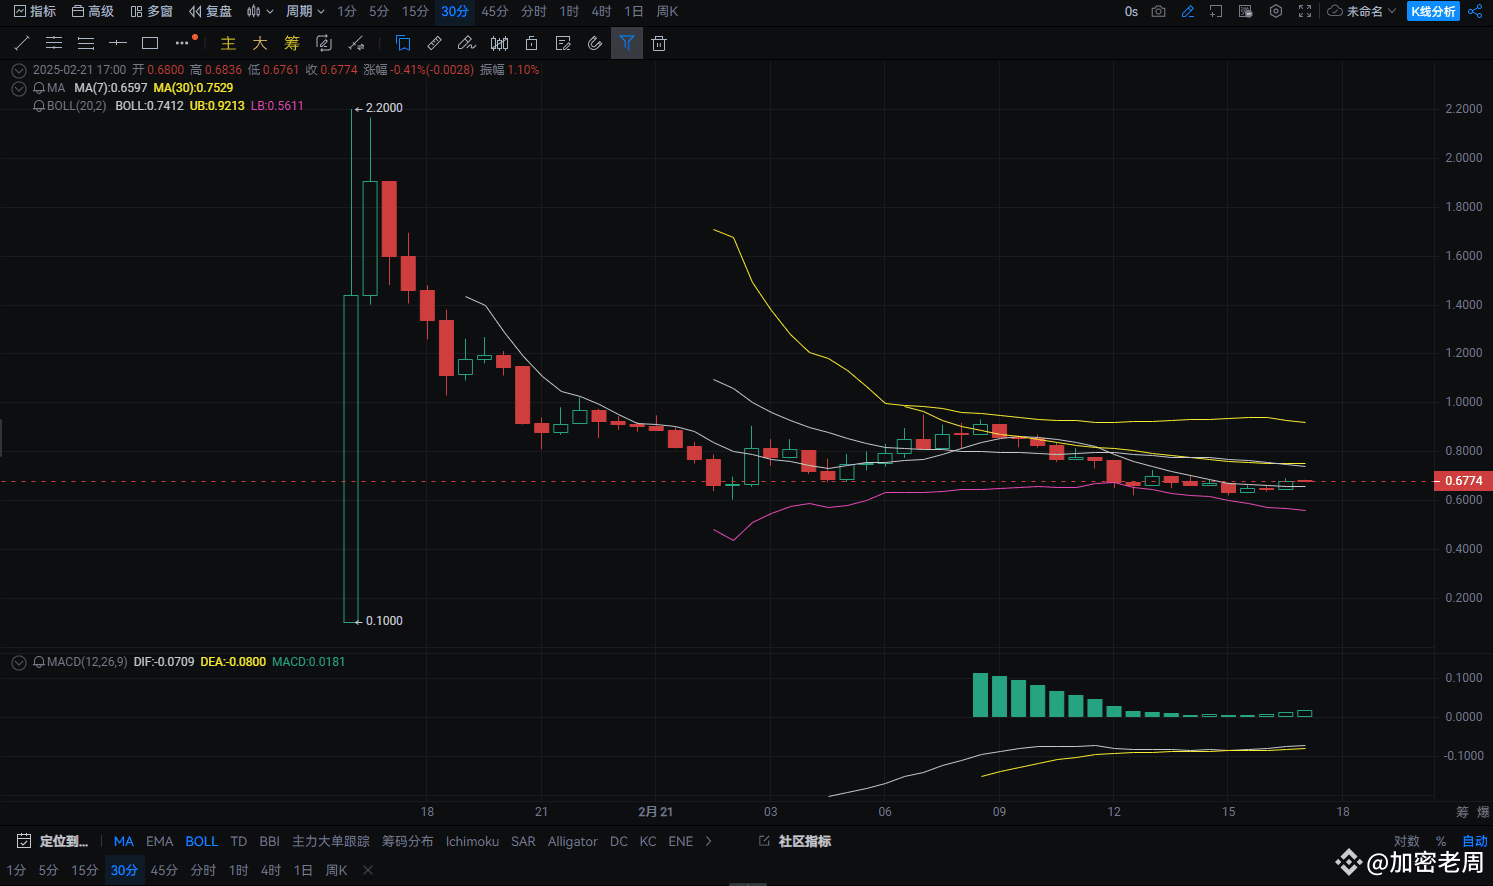Click the edit note icon

563,43
